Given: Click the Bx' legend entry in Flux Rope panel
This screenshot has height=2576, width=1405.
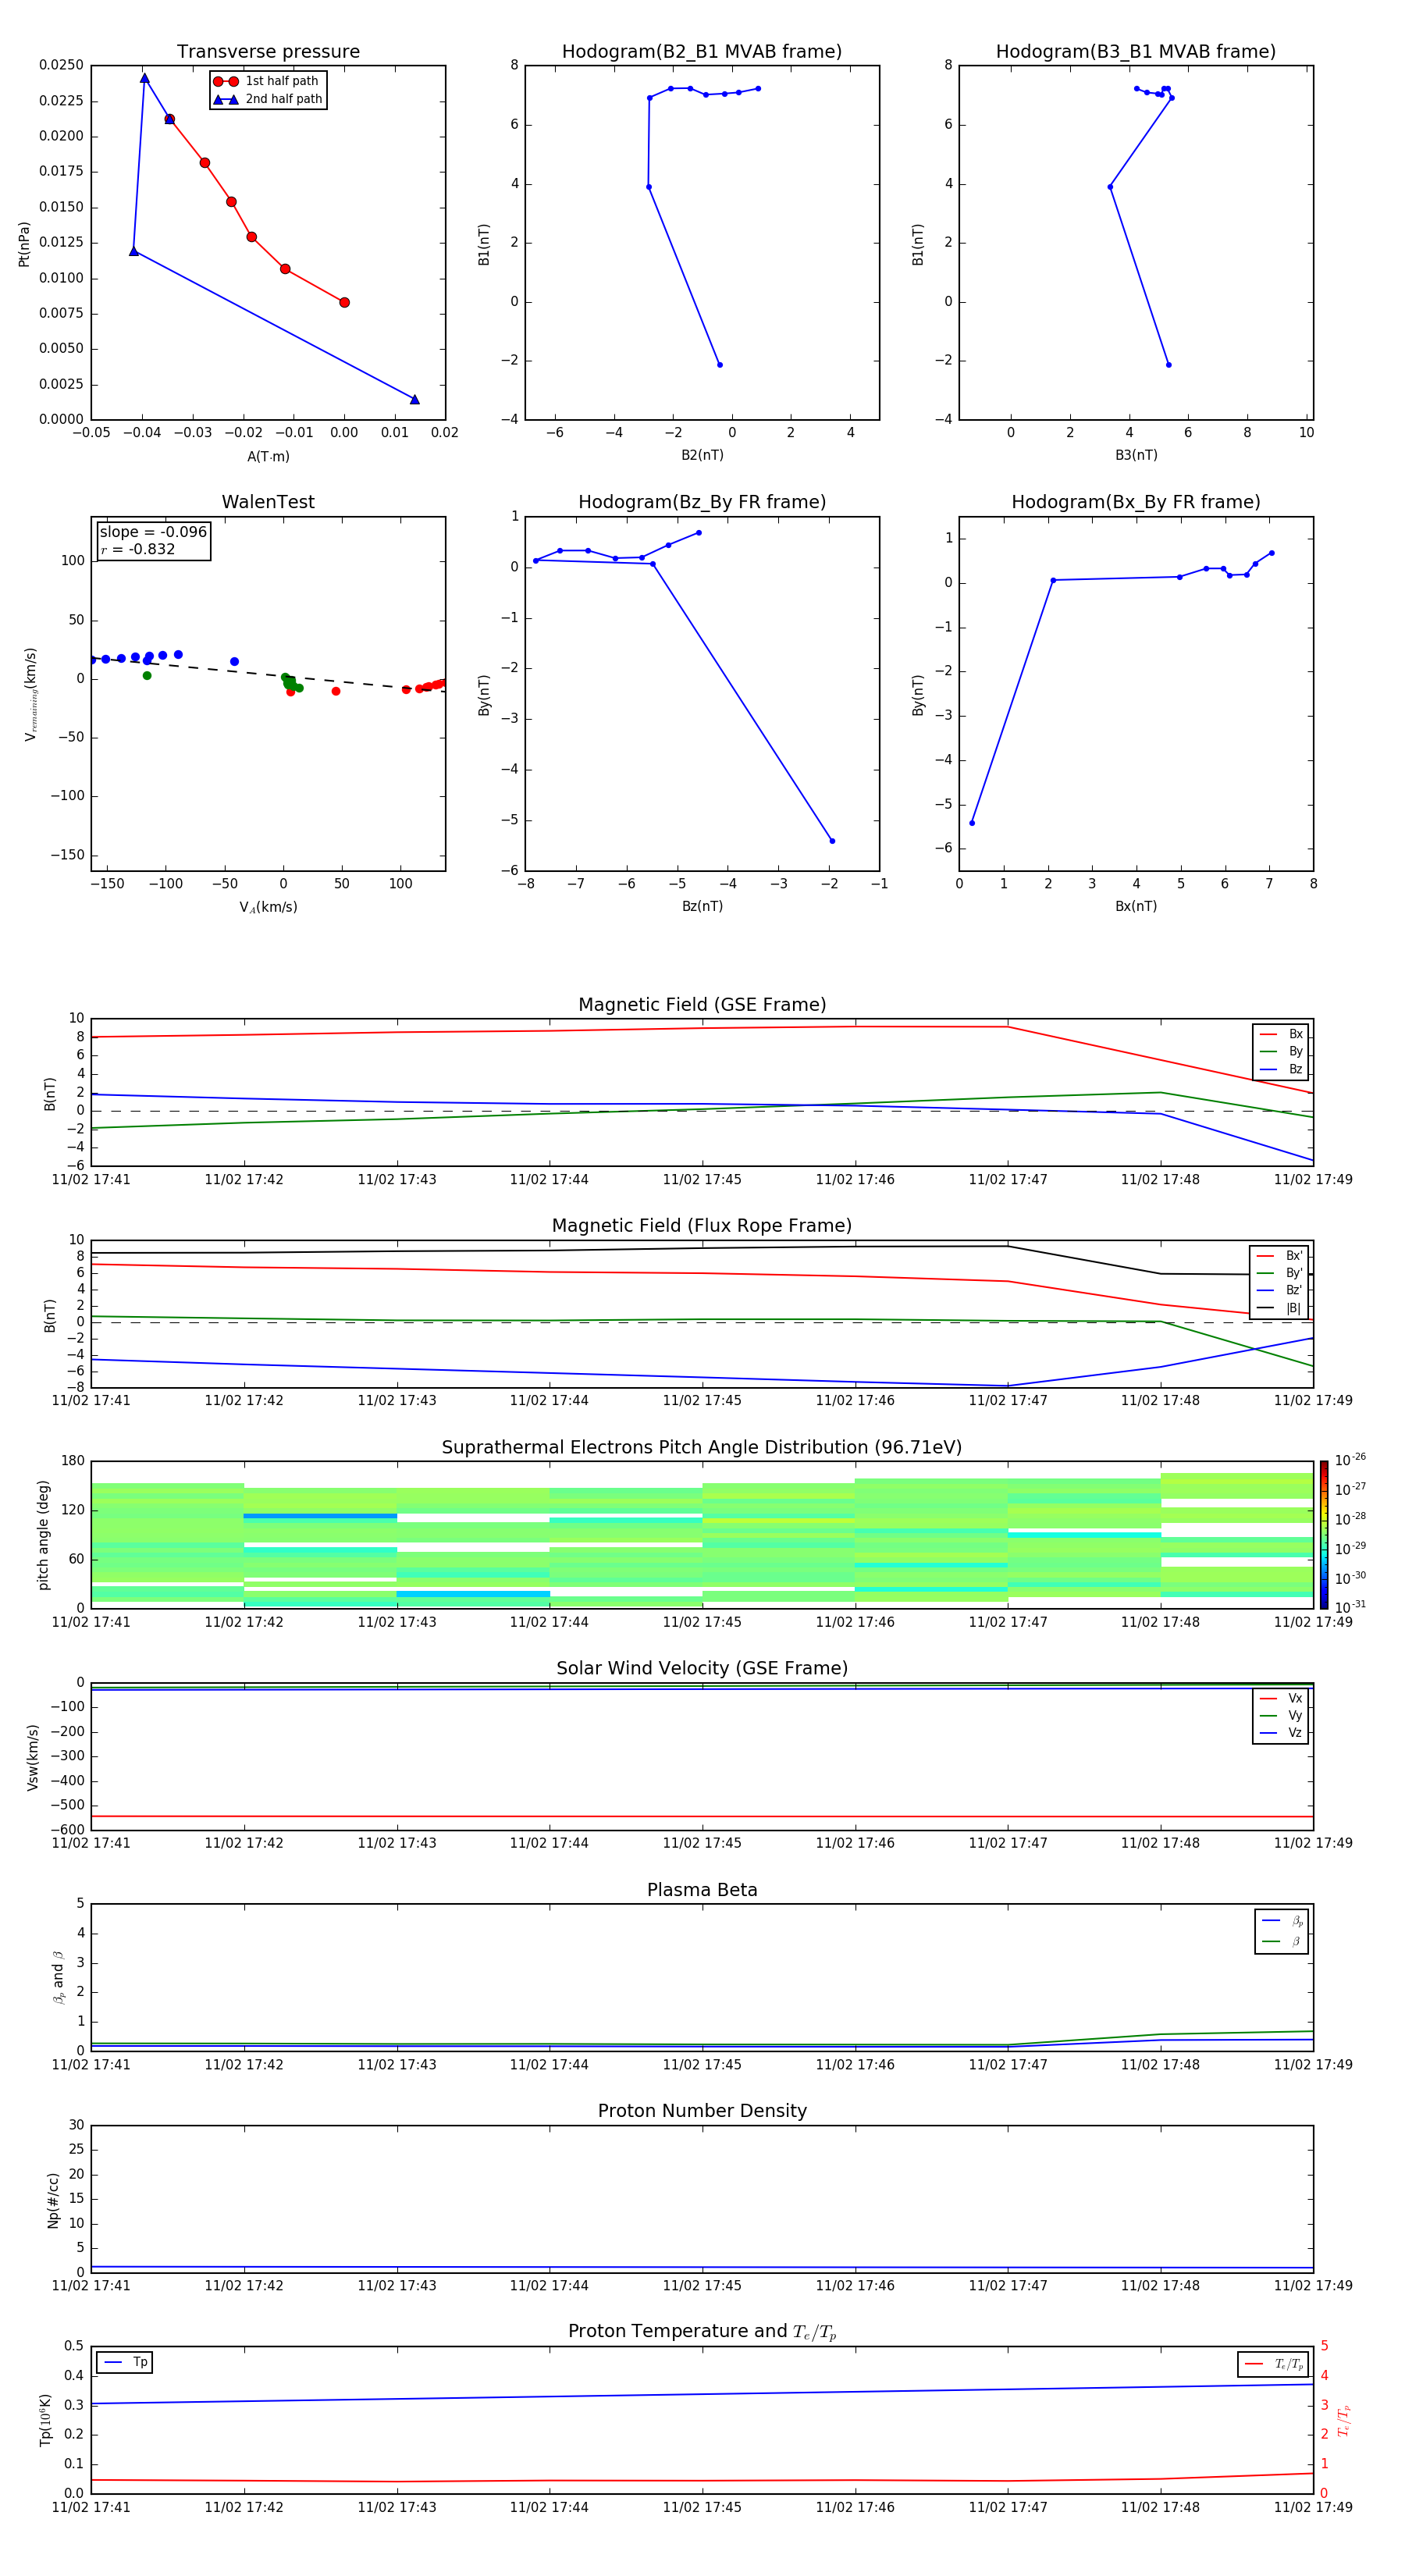Looking at the screenshot, I should (1279, 1256).
